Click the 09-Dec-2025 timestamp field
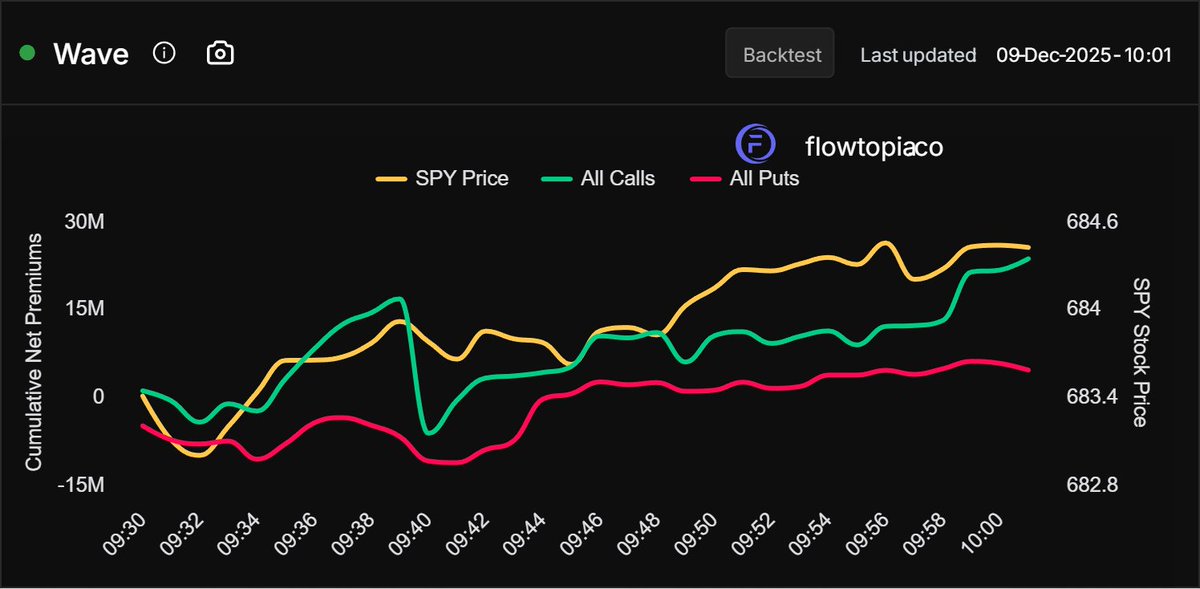The width and height of the screenshot is (1200, 589). tap(1084, 55)
